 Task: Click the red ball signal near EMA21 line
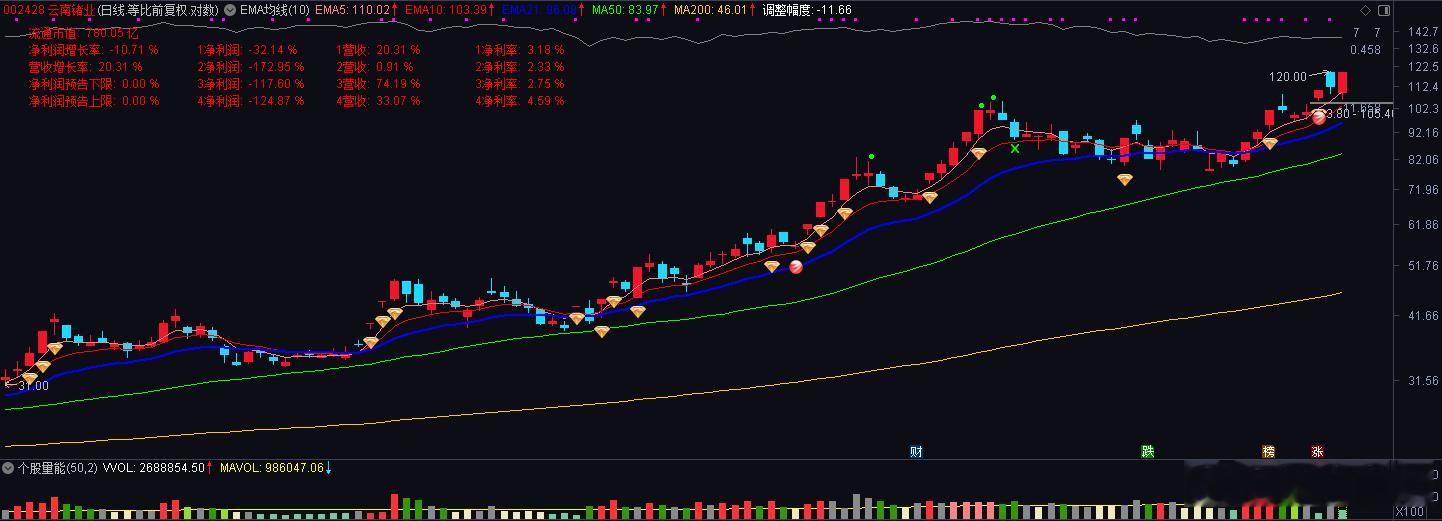796,266
